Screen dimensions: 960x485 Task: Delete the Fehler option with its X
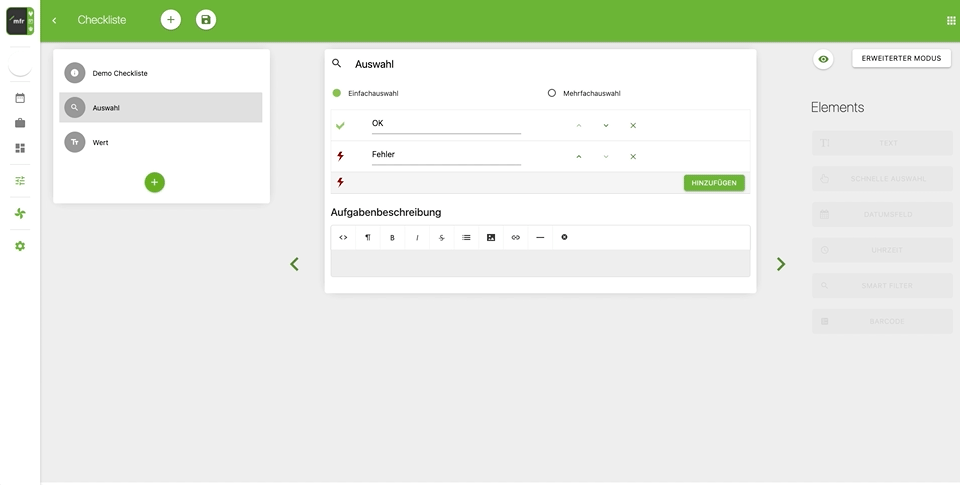tap(633, 157)
